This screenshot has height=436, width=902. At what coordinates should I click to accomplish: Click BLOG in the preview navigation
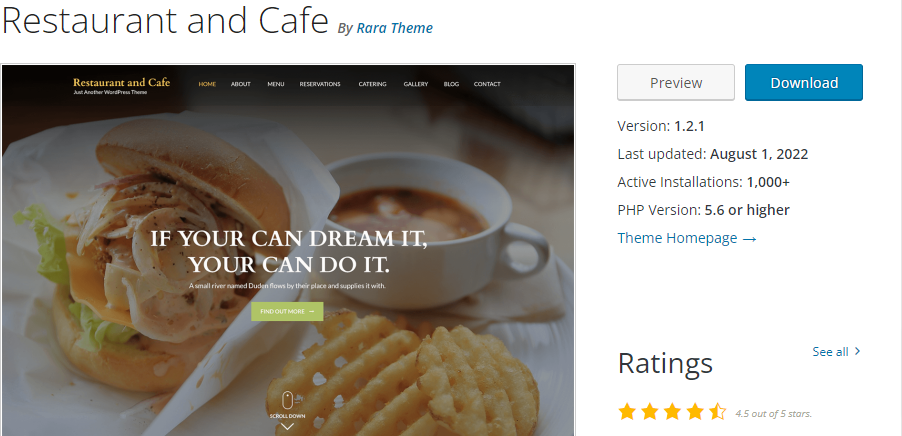[x=451, y=84]
